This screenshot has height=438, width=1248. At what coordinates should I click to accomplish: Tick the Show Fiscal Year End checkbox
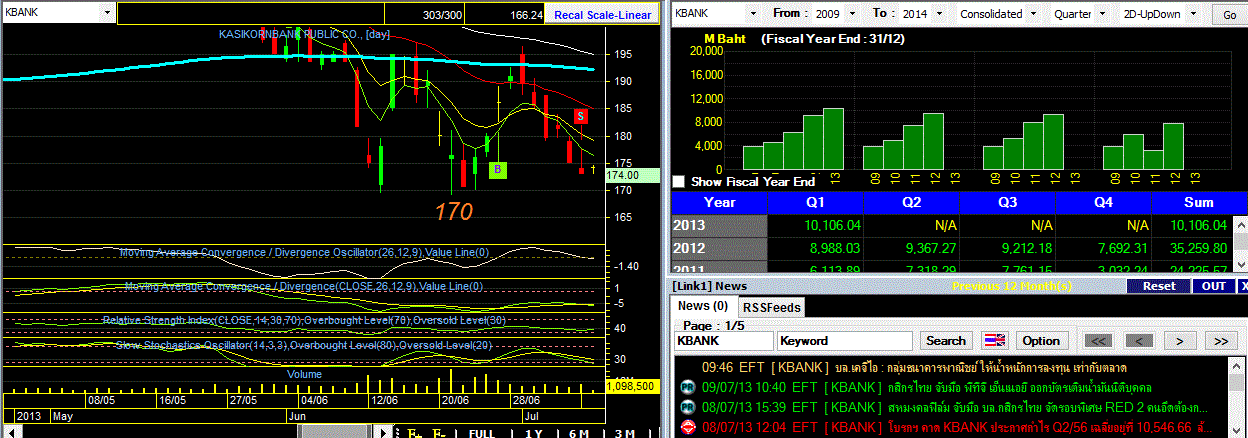(x=680, y=181)
